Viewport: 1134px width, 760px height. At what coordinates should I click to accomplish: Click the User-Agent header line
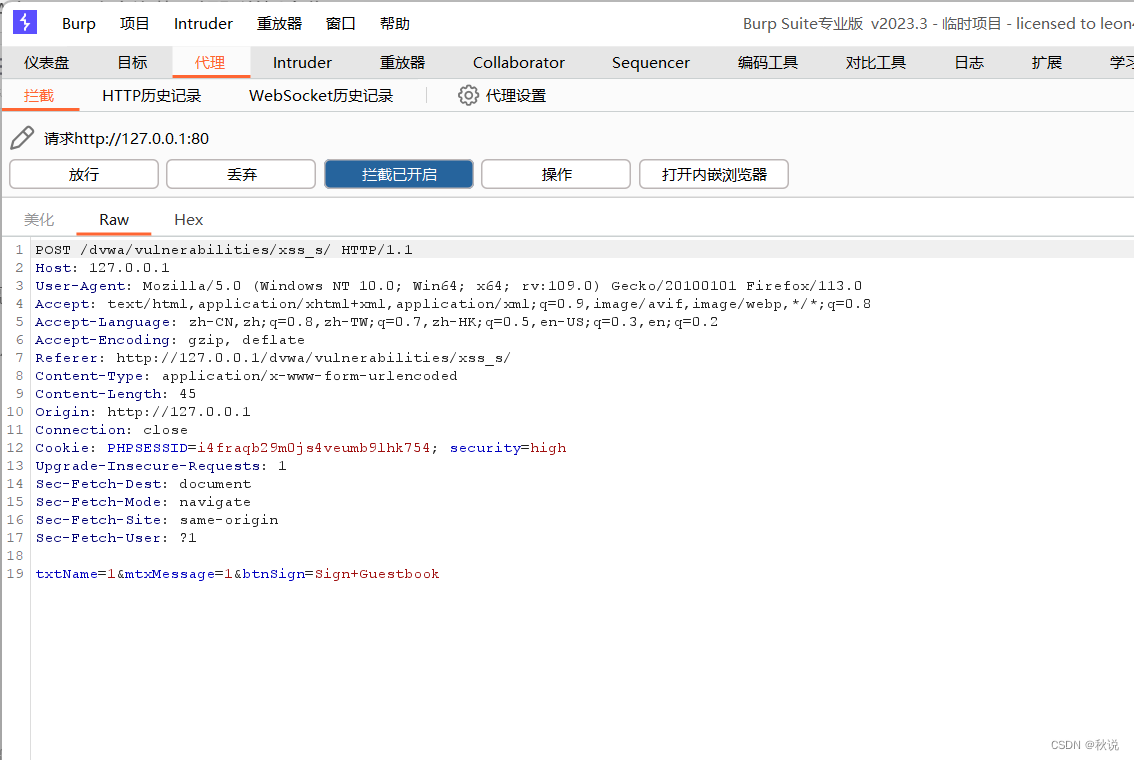point(448,286)
